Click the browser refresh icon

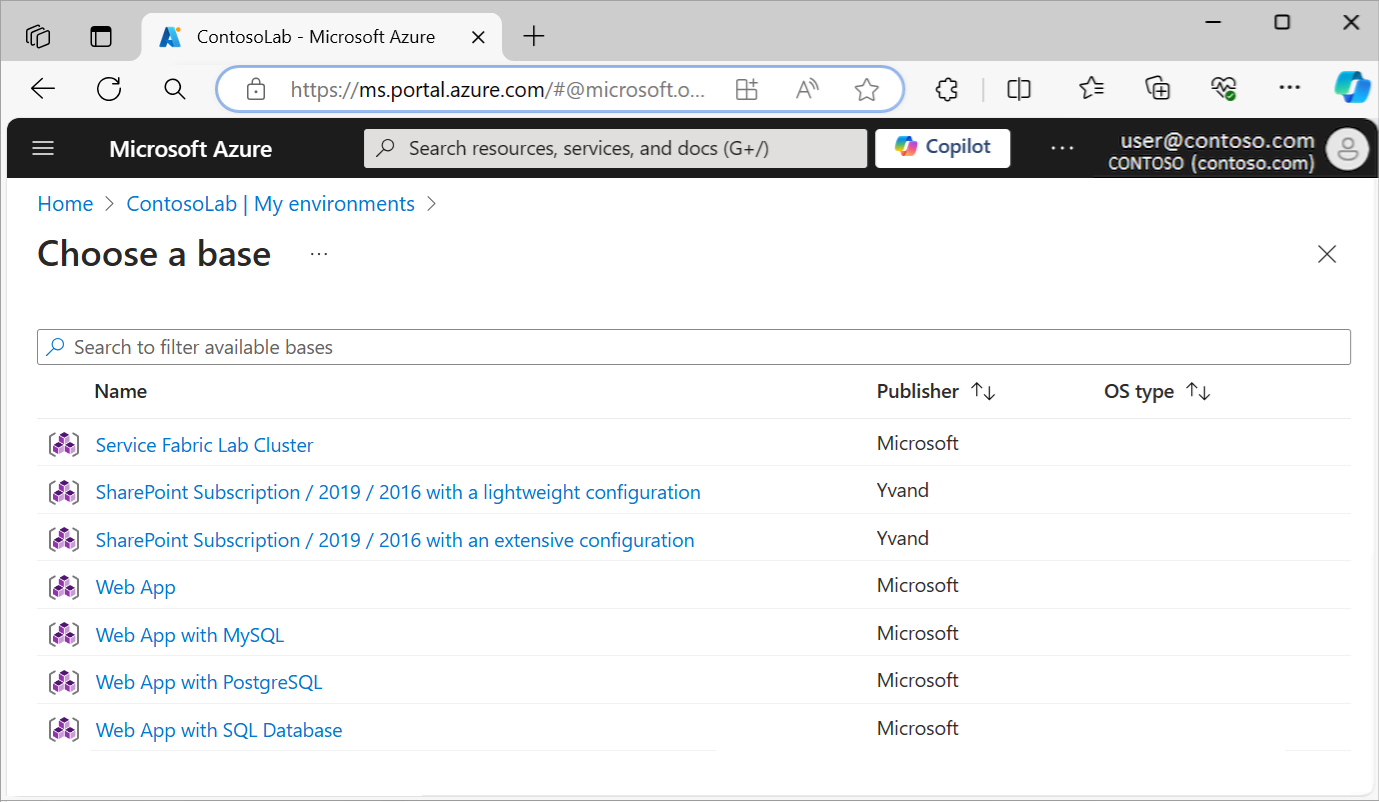[109, 89]
